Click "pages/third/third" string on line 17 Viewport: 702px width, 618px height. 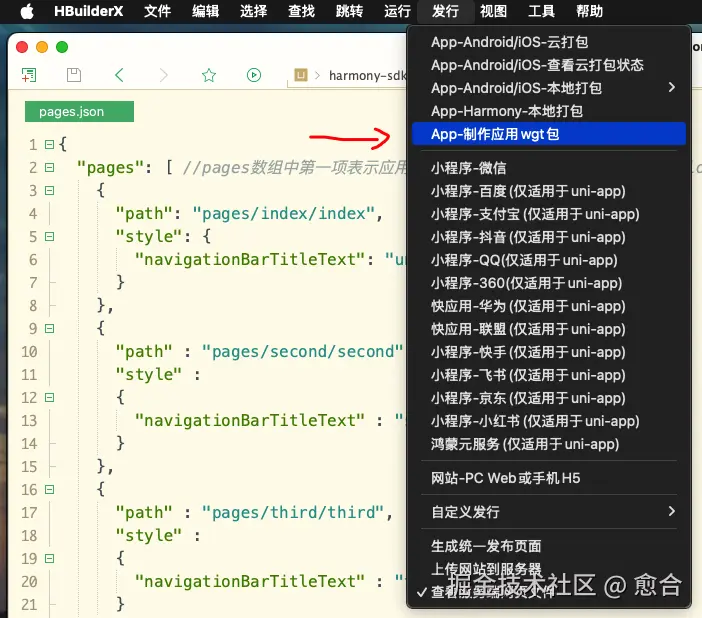click(x=293, y=512)
